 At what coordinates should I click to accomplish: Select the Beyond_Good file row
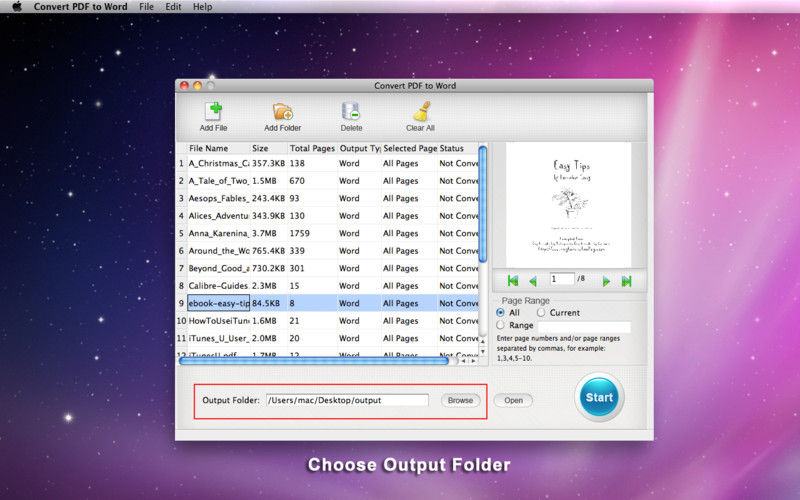[328, 268]
